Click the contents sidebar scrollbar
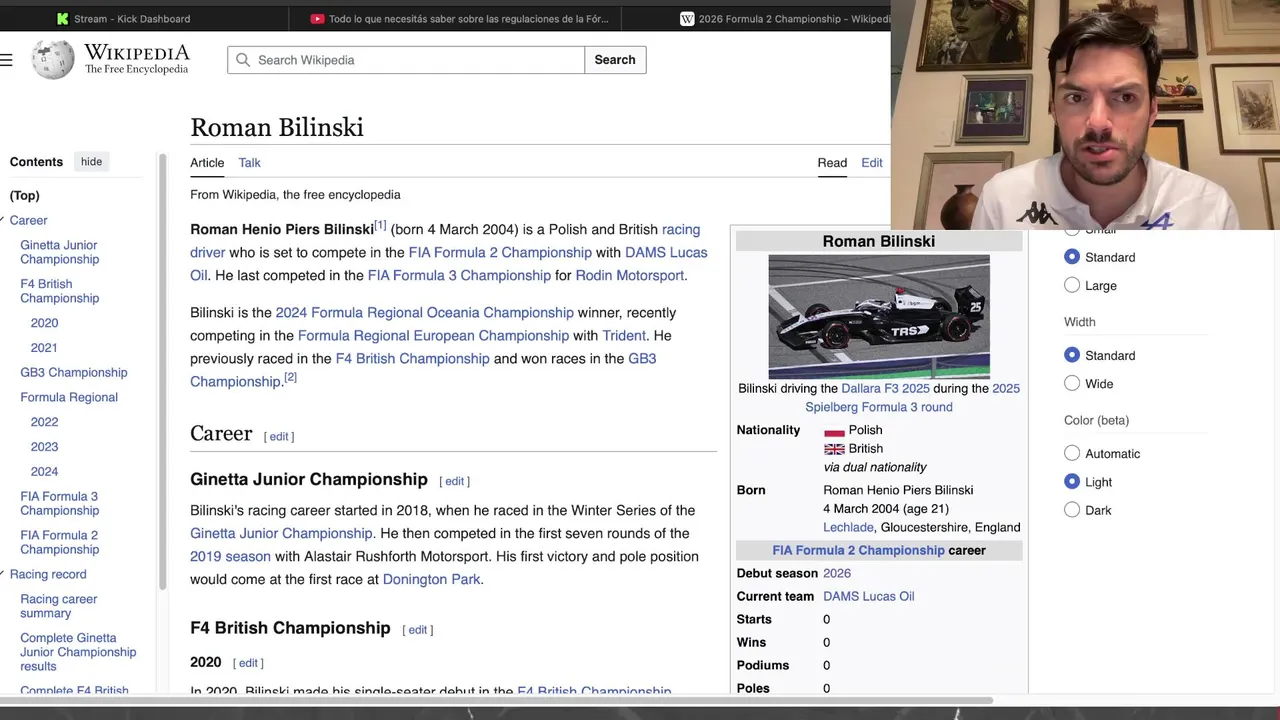 (163, 371)
